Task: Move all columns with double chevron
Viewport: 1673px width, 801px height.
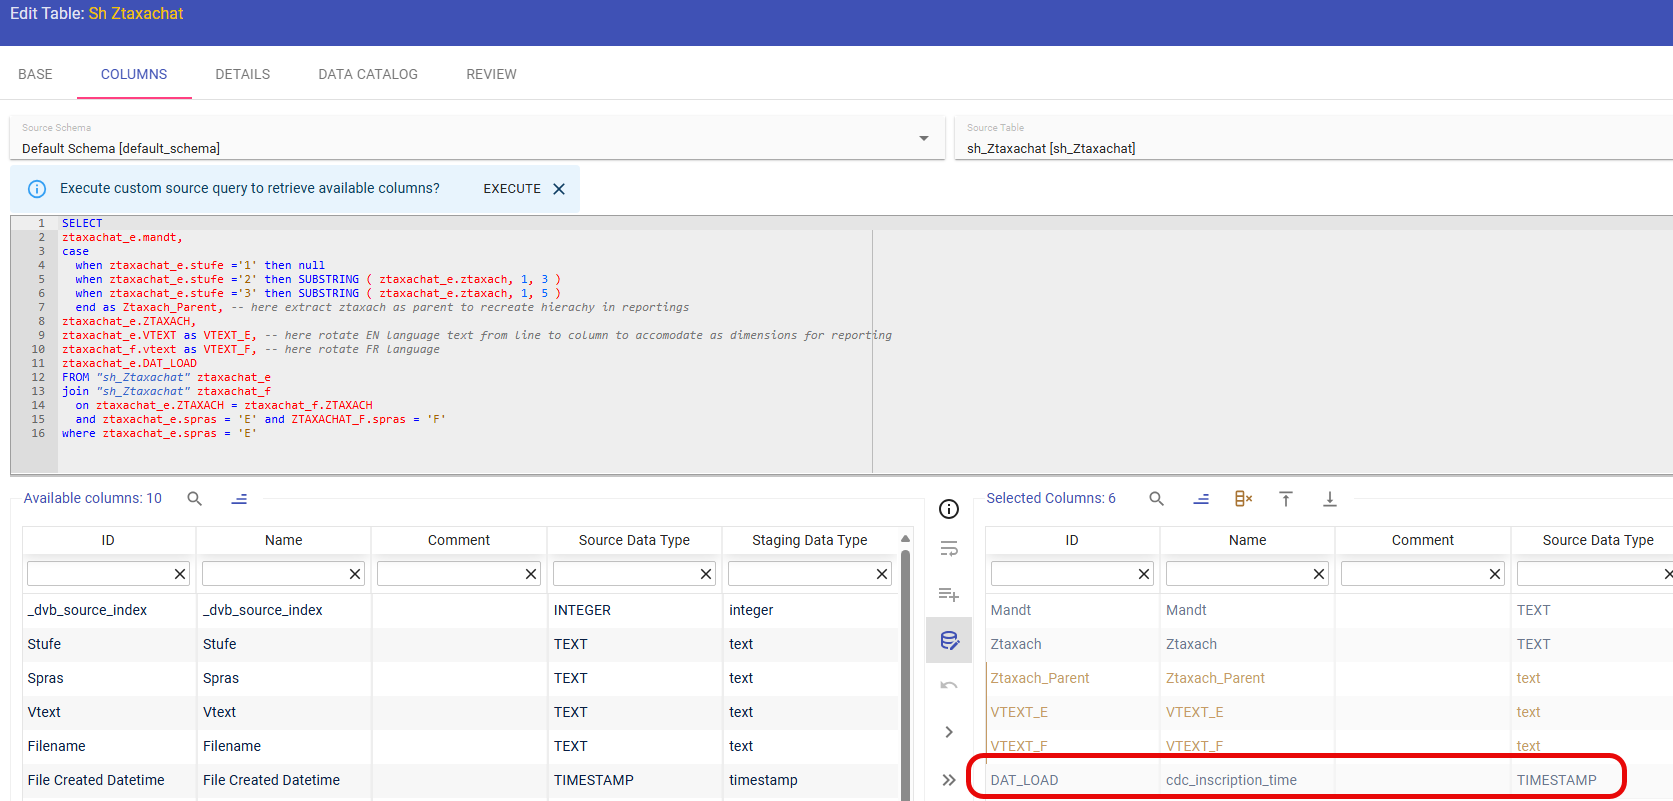Action: point(949,780)
